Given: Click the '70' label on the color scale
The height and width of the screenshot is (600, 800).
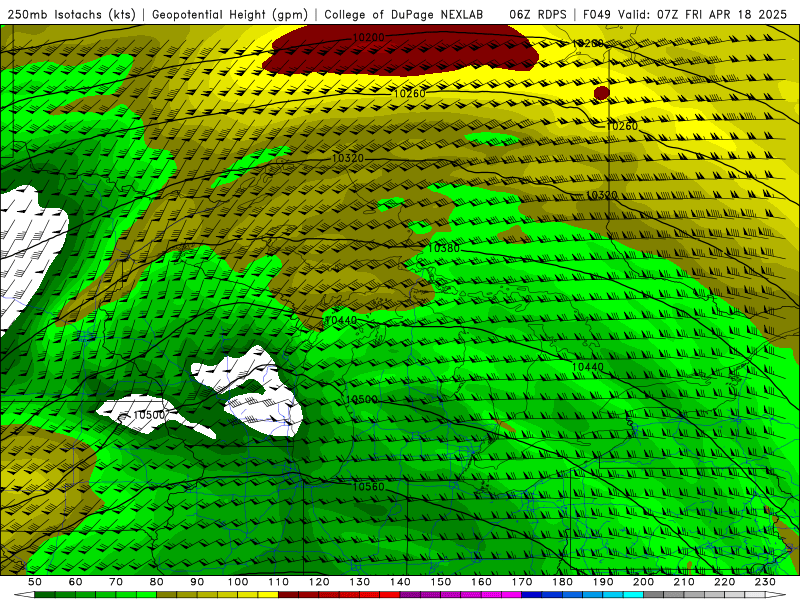Looking at the screenshot, I should point(116,582).
